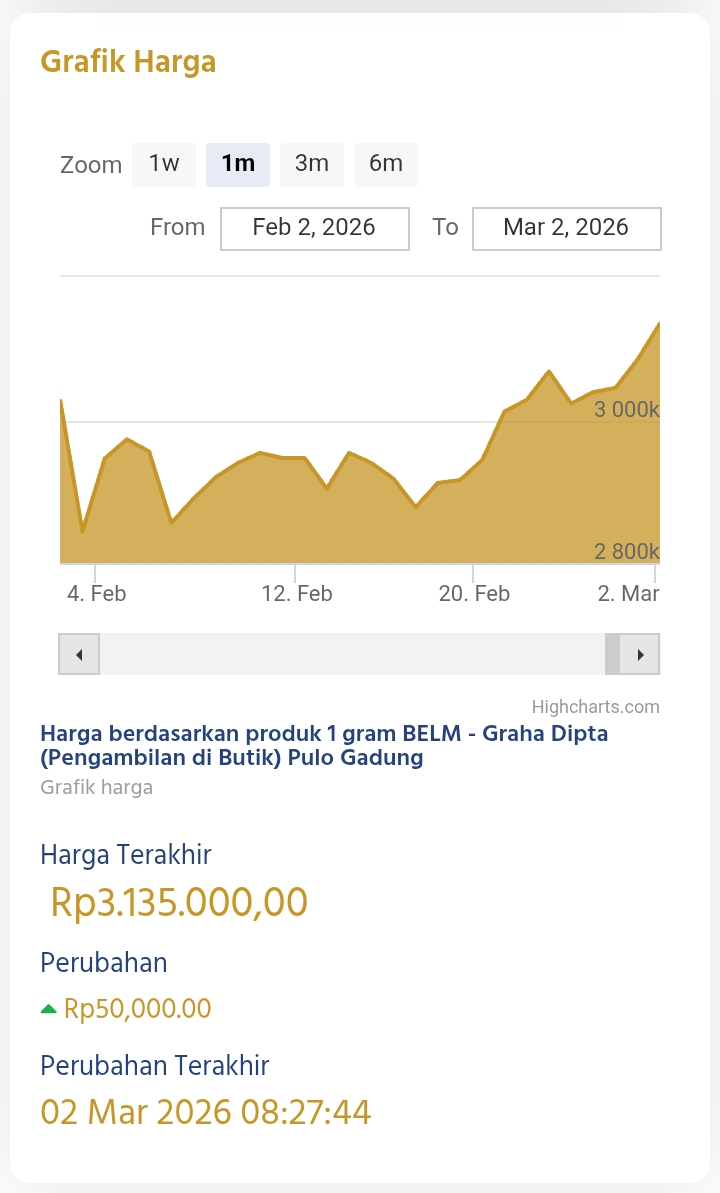720x1193 pixels.
Task: Switch chart zoom to 6m
Action: [x=386, y=164]
